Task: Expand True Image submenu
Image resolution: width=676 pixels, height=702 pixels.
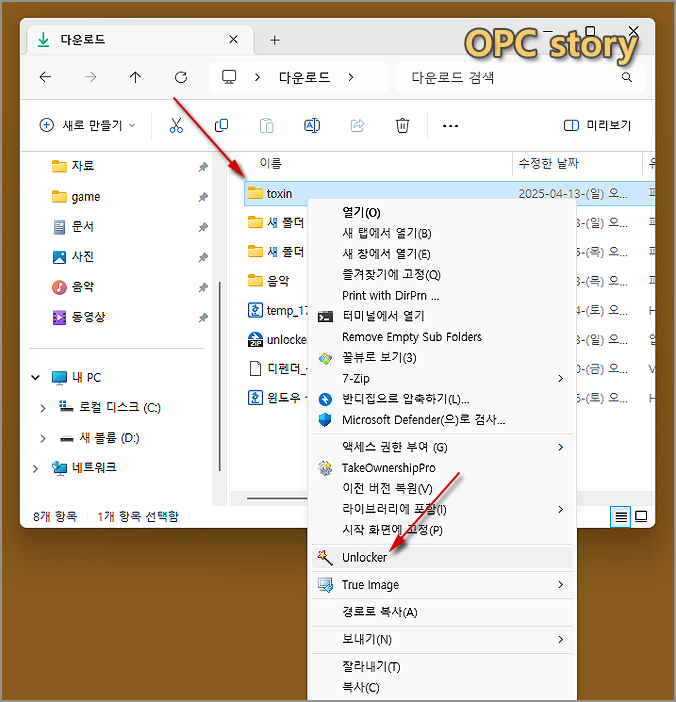Action: tap(560, 585)
